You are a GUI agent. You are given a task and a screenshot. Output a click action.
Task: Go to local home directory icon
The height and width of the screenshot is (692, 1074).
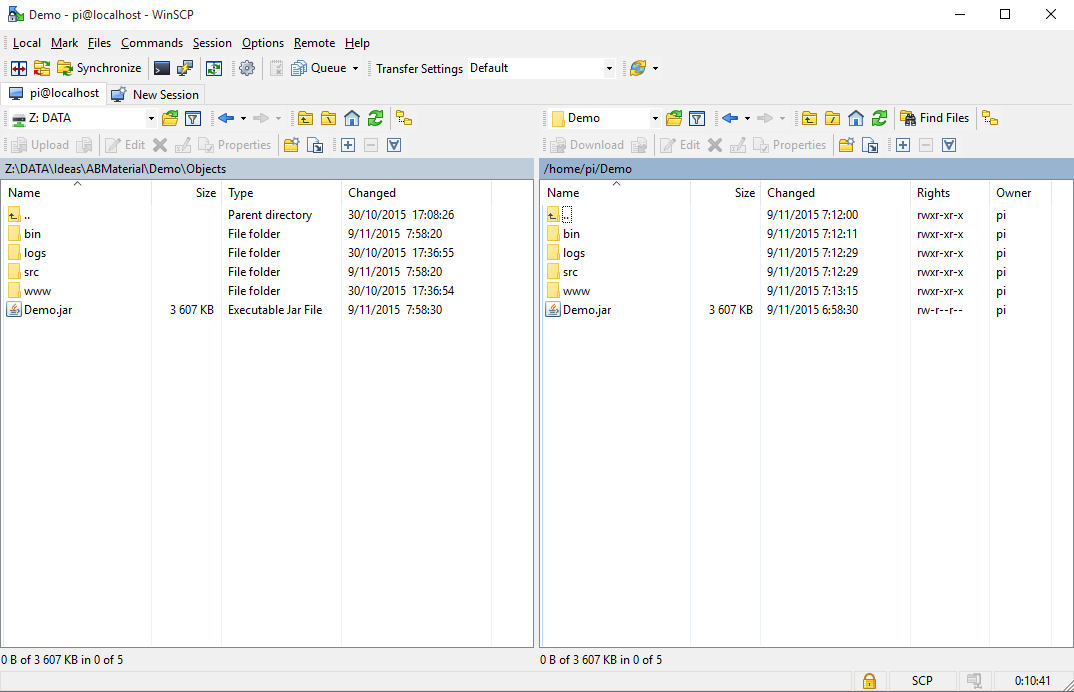pyautogui.click(x=352, y=119)
